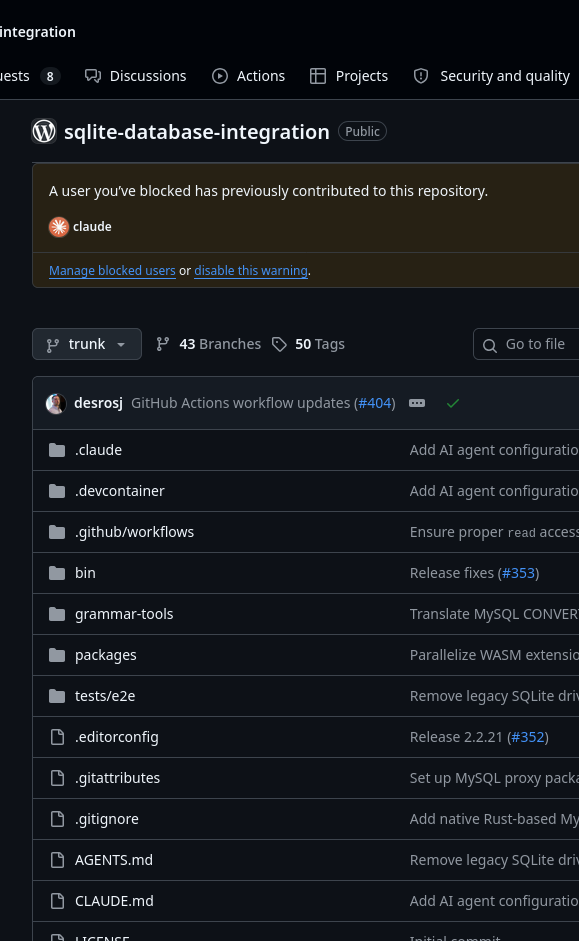Open the .claude row's commit message
Viewport: 579px width, 941px height.
(494, 450)
